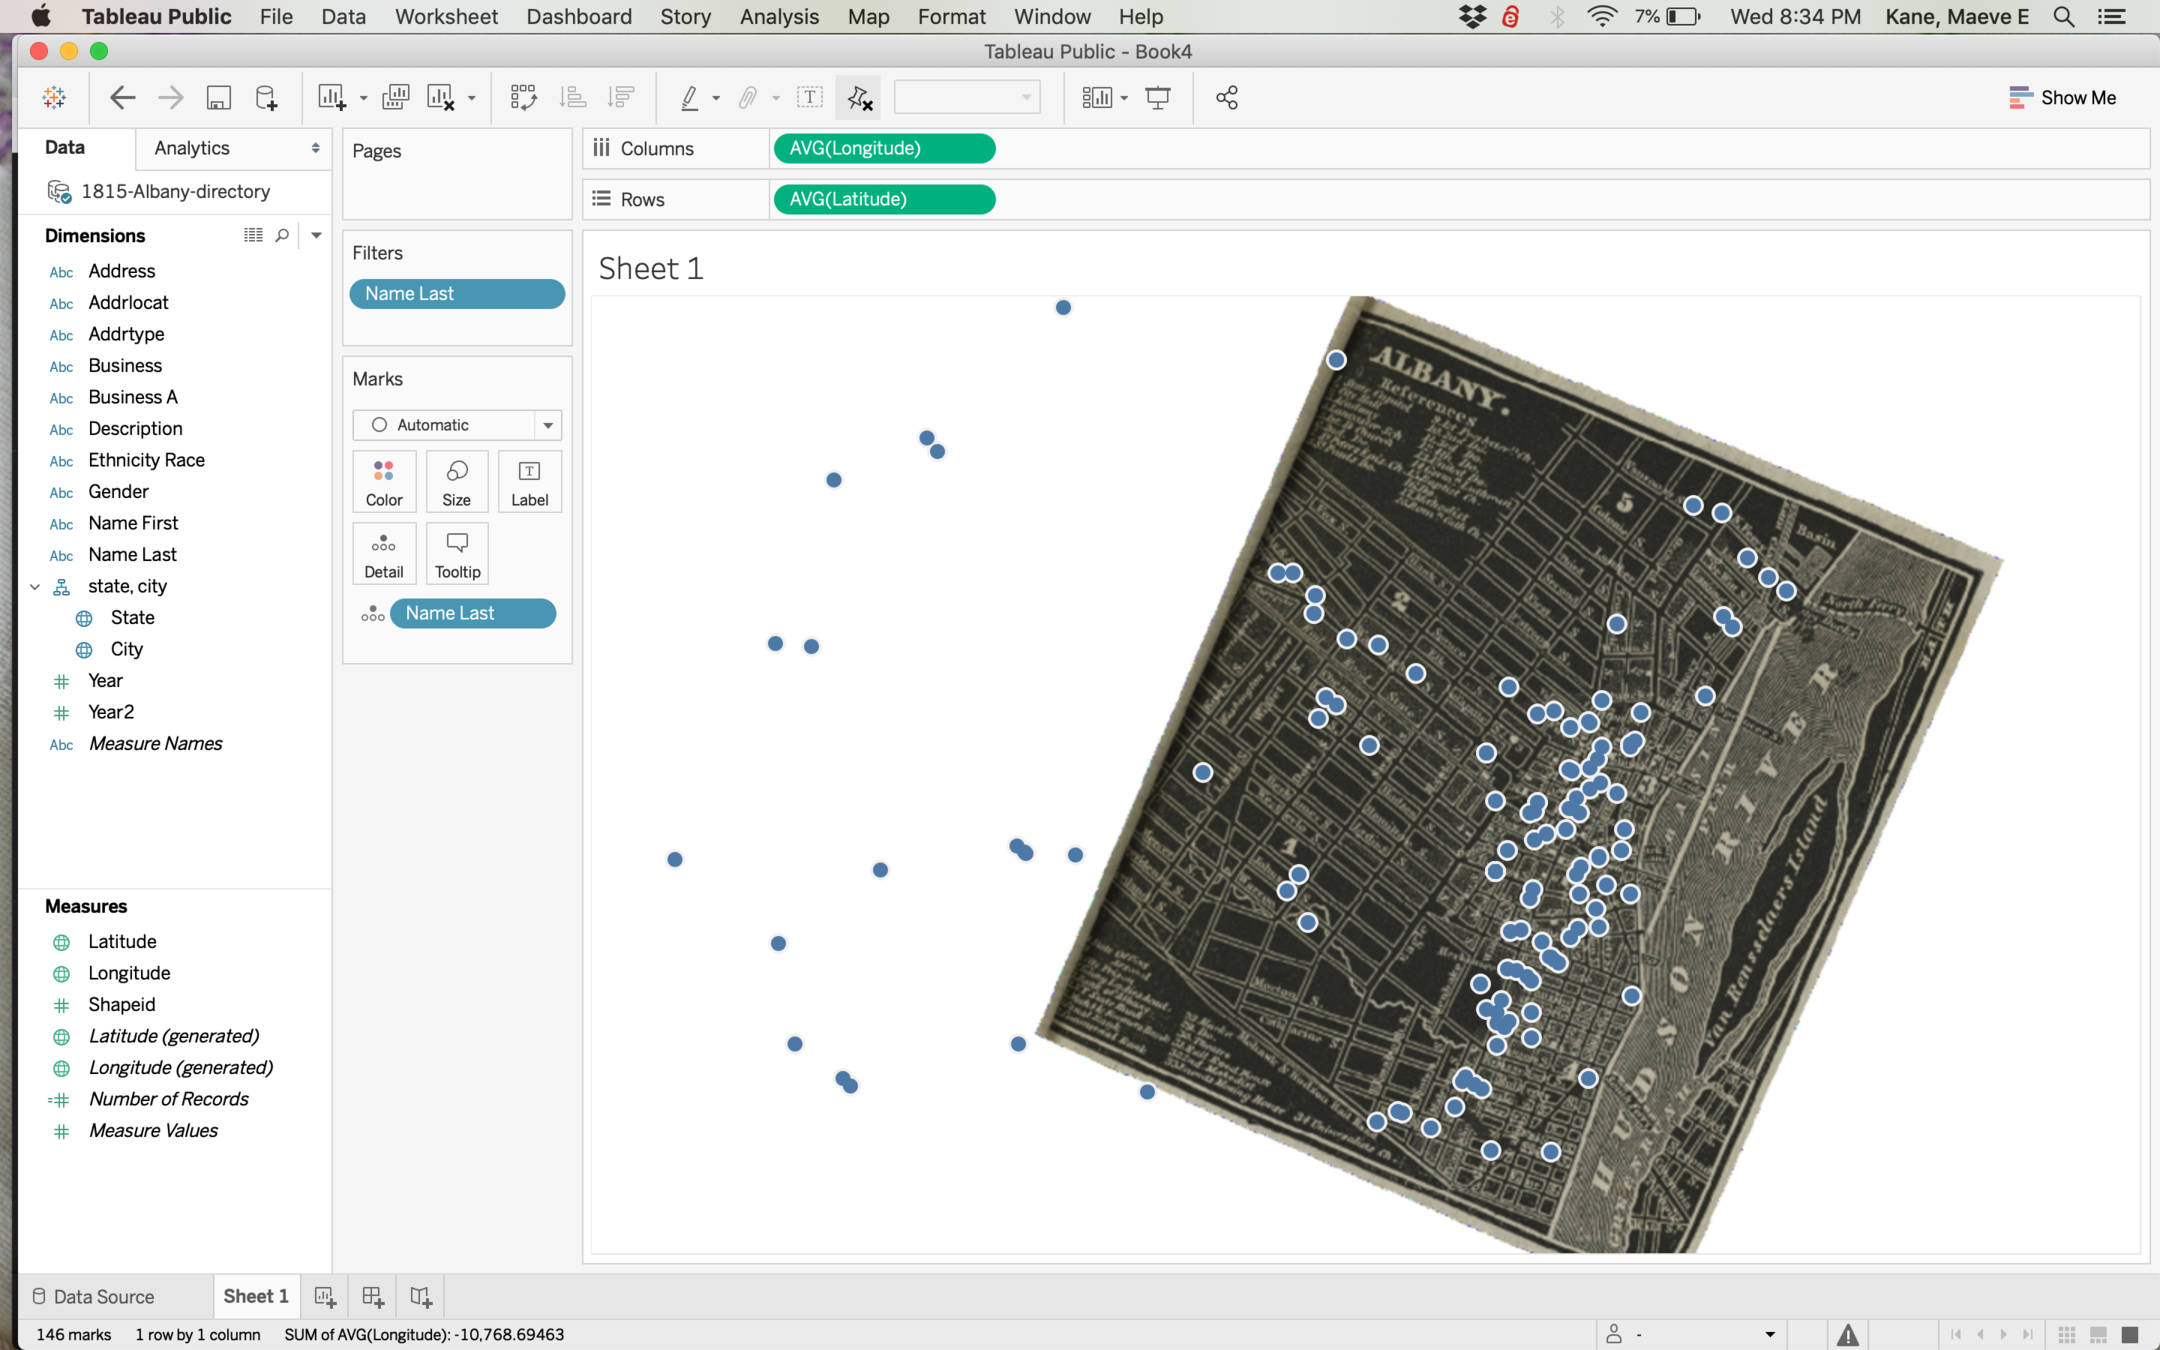Click the Show Me button
The height and width of the screenshot is (1350, 2160).
2062,97
